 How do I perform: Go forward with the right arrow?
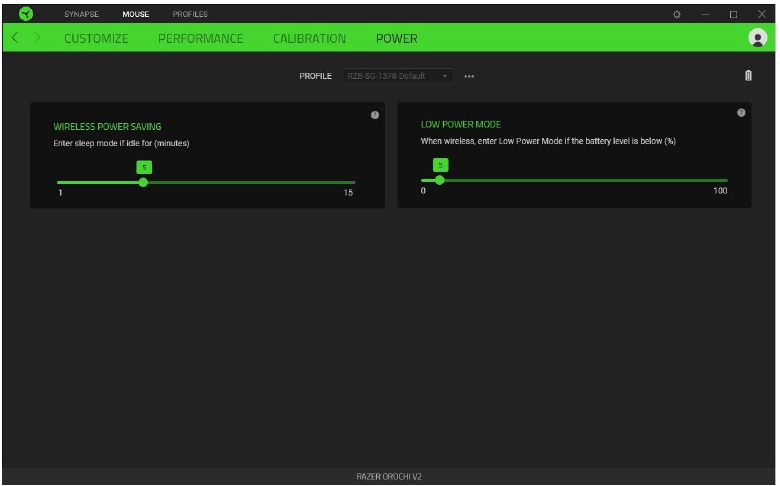tap(37, 37)
